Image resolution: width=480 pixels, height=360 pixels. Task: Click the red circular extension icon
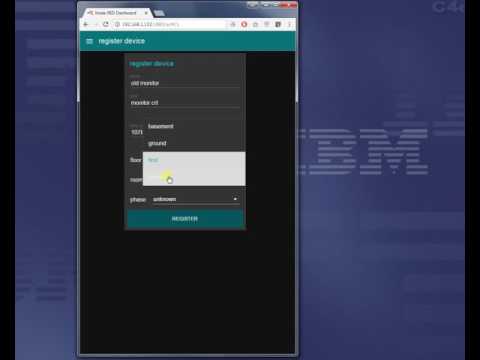point(244,24)
